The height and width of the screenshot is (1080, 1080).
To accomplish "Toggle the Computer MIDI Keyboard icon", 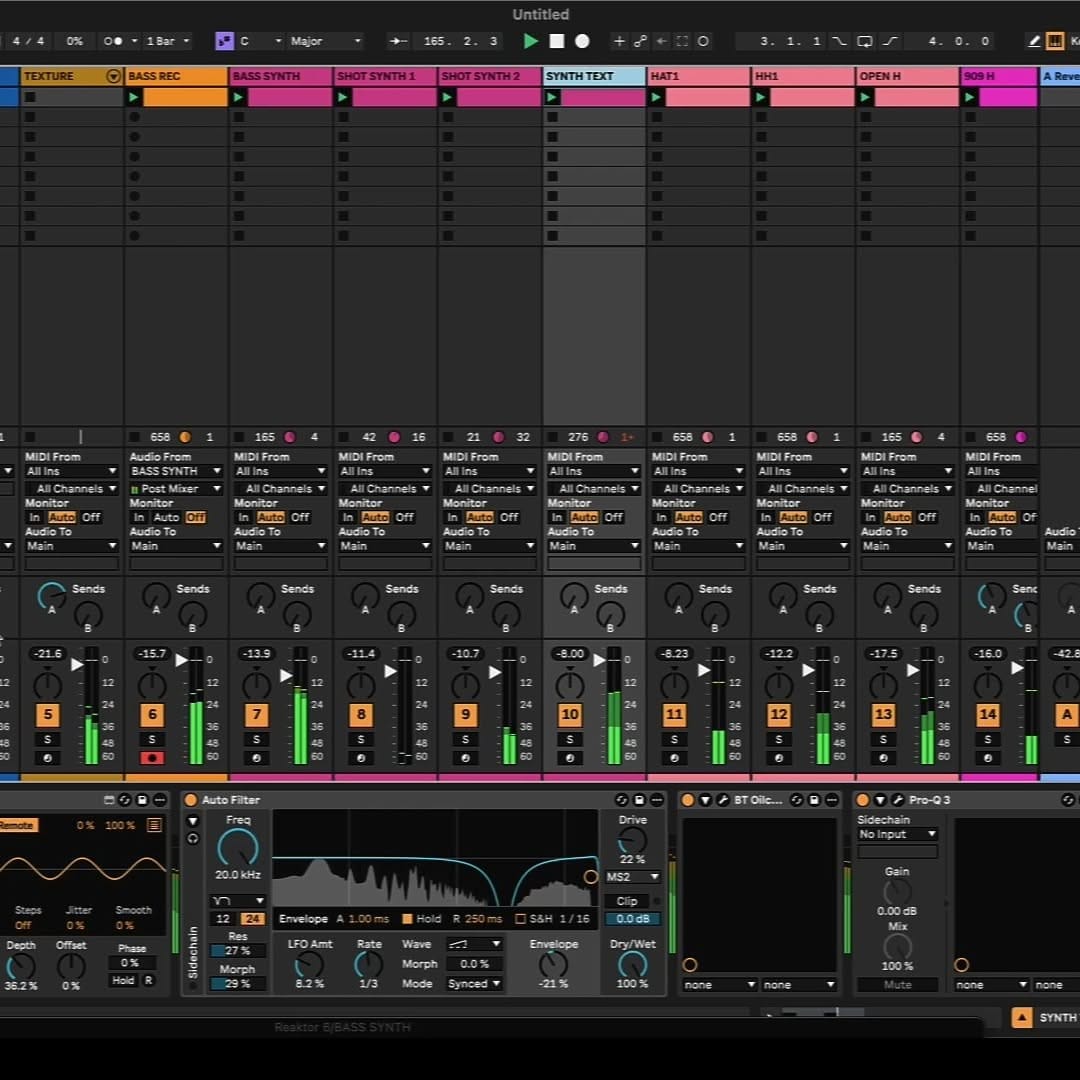I will 1055,41.
